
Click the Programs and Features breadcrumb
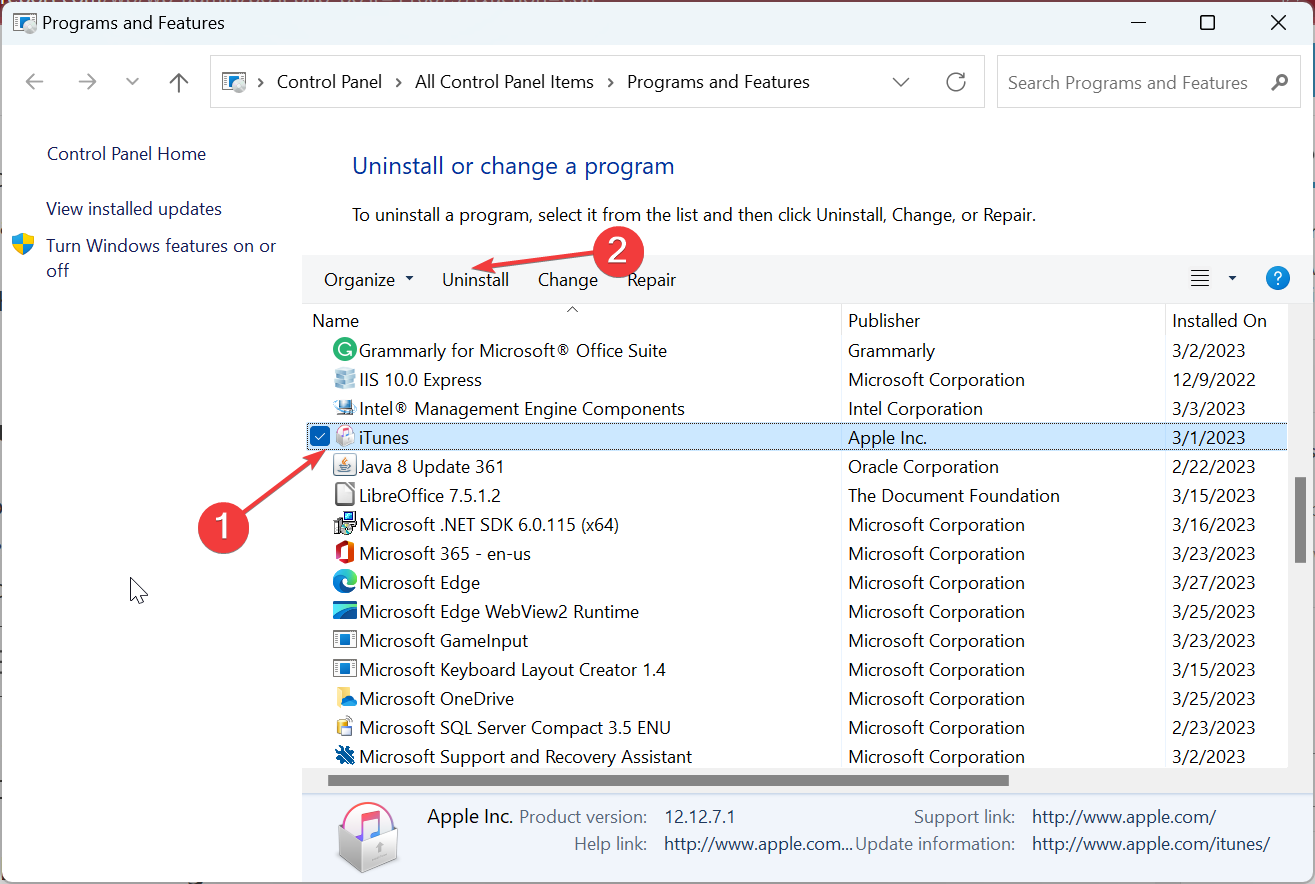(718, 82)
